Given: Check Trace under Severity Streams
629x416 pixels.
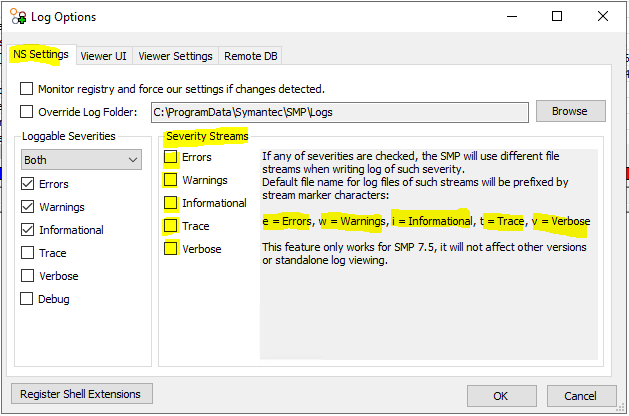Looking at the screenshot, I should tap(170, 225).
